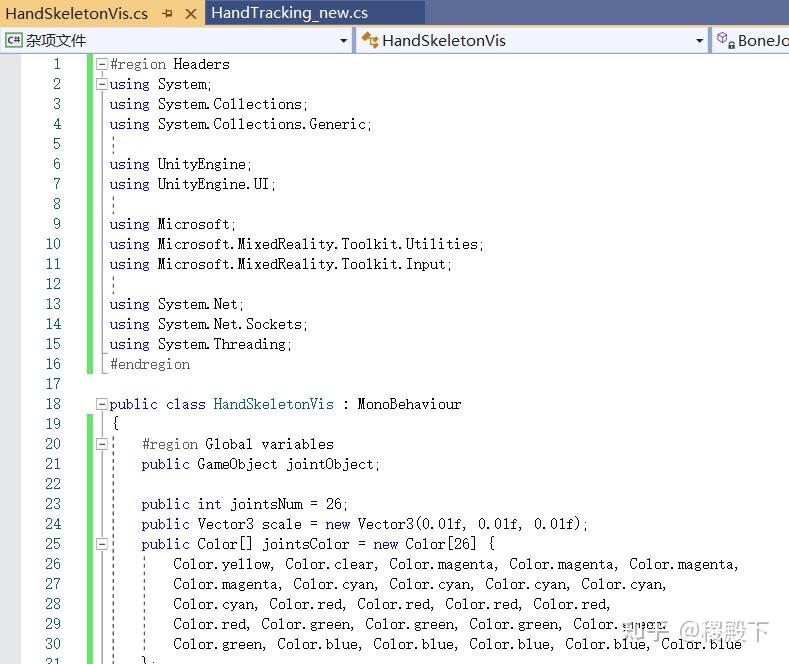Click 'using System.Collections.Generic;' line
Image resolution: width=789 pixels, height=664 pixels.
[x=240, y=124]
